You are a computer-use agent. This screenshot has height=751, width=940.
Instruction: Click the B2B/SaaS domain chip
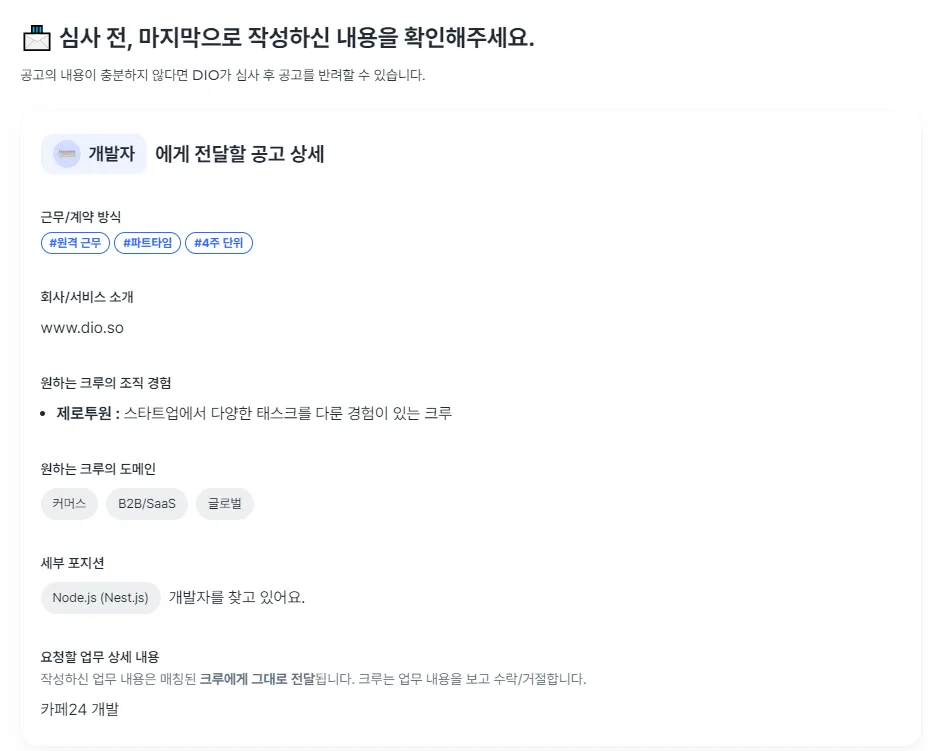147,503
